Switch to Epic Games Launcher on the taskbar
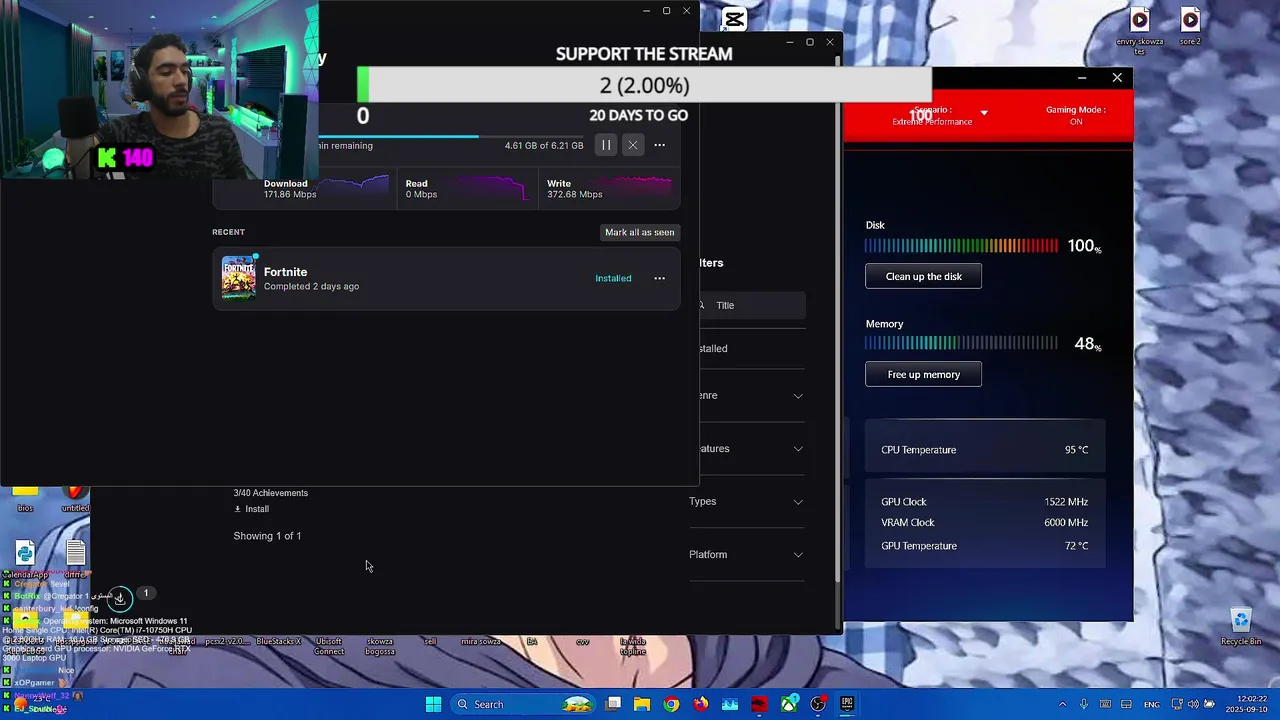1280x720 pixels. (847, 704)
